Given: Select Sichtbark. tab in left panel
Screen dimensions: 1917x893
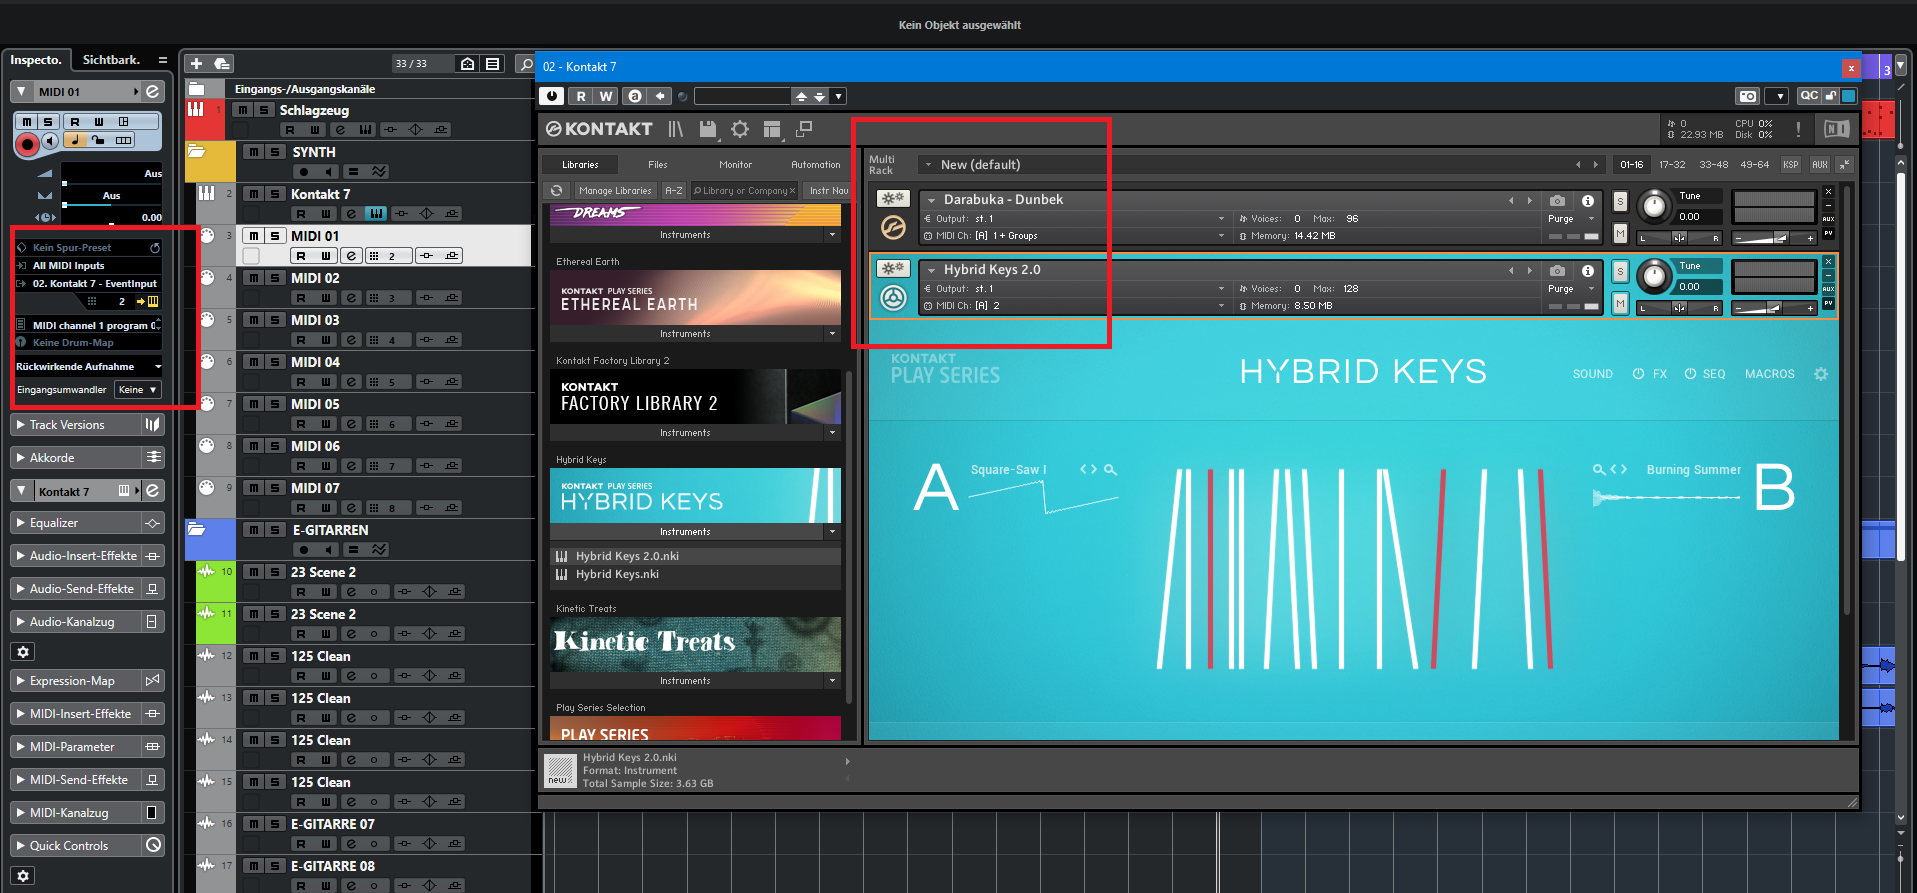Looking at the screenshot, I should point(111,60).
